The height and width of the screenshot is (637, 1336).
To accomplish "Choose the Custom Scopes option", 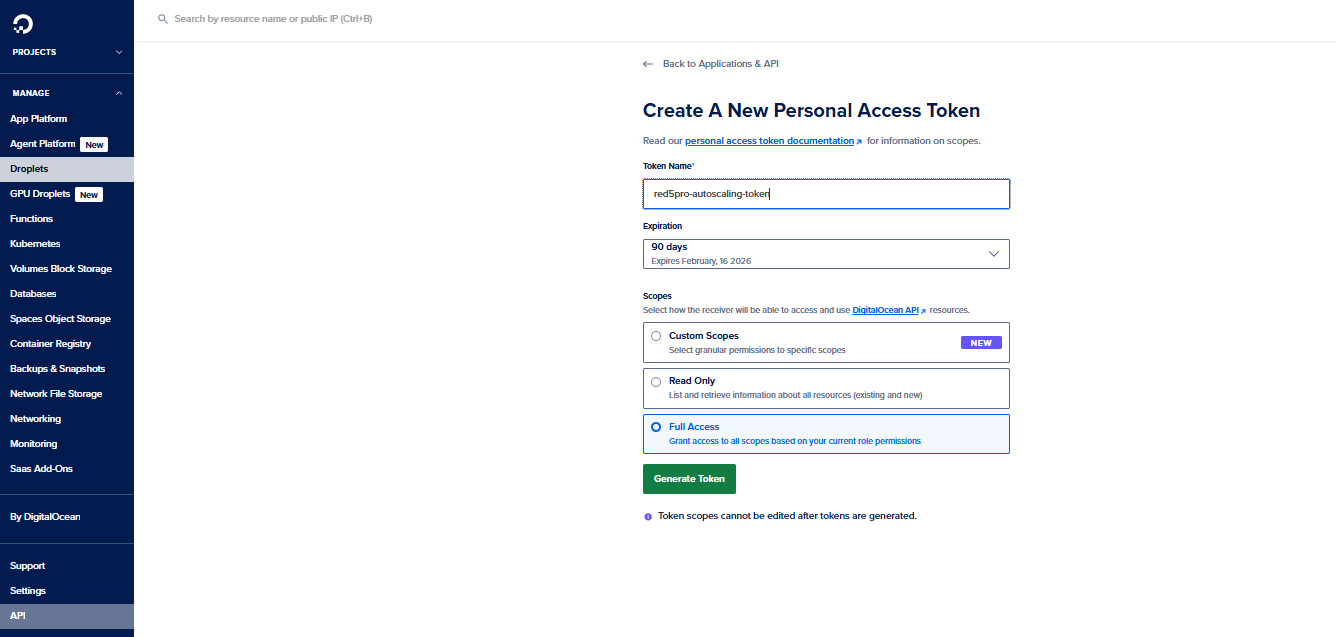I will [656, 336].
